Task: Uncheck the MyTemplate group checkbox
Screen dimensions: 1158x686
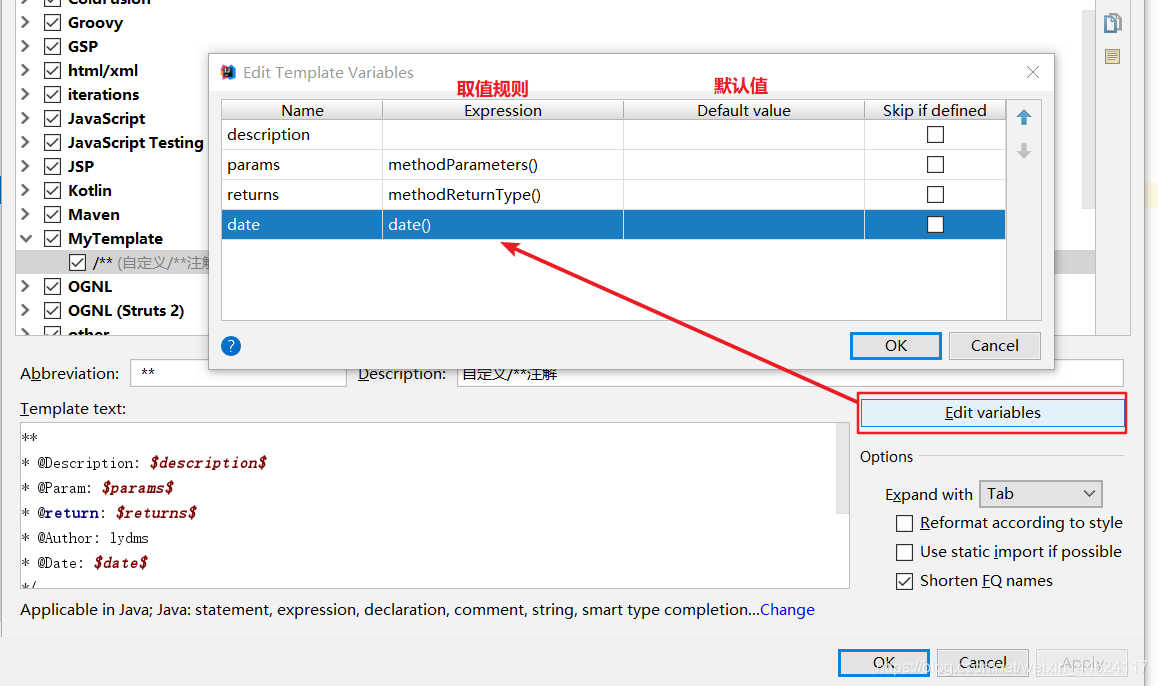Action: 52,239
